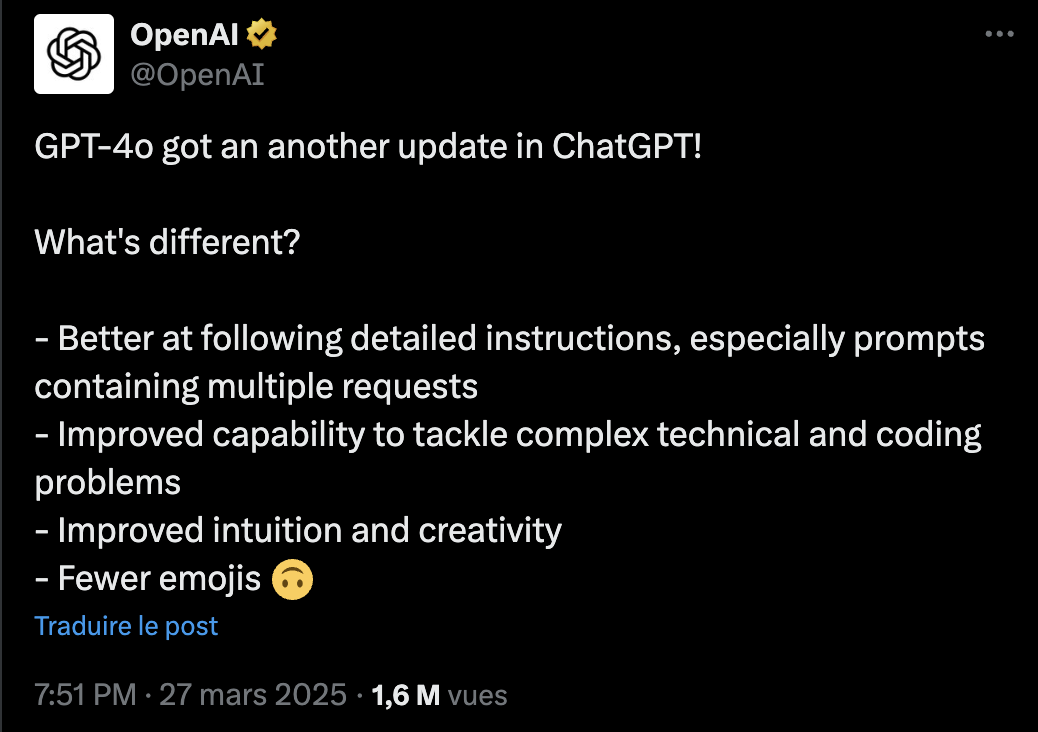Viewport: 1038px width, 732px height.
Task: Click the containing multiple requests text
Action: tap(256, 387)
